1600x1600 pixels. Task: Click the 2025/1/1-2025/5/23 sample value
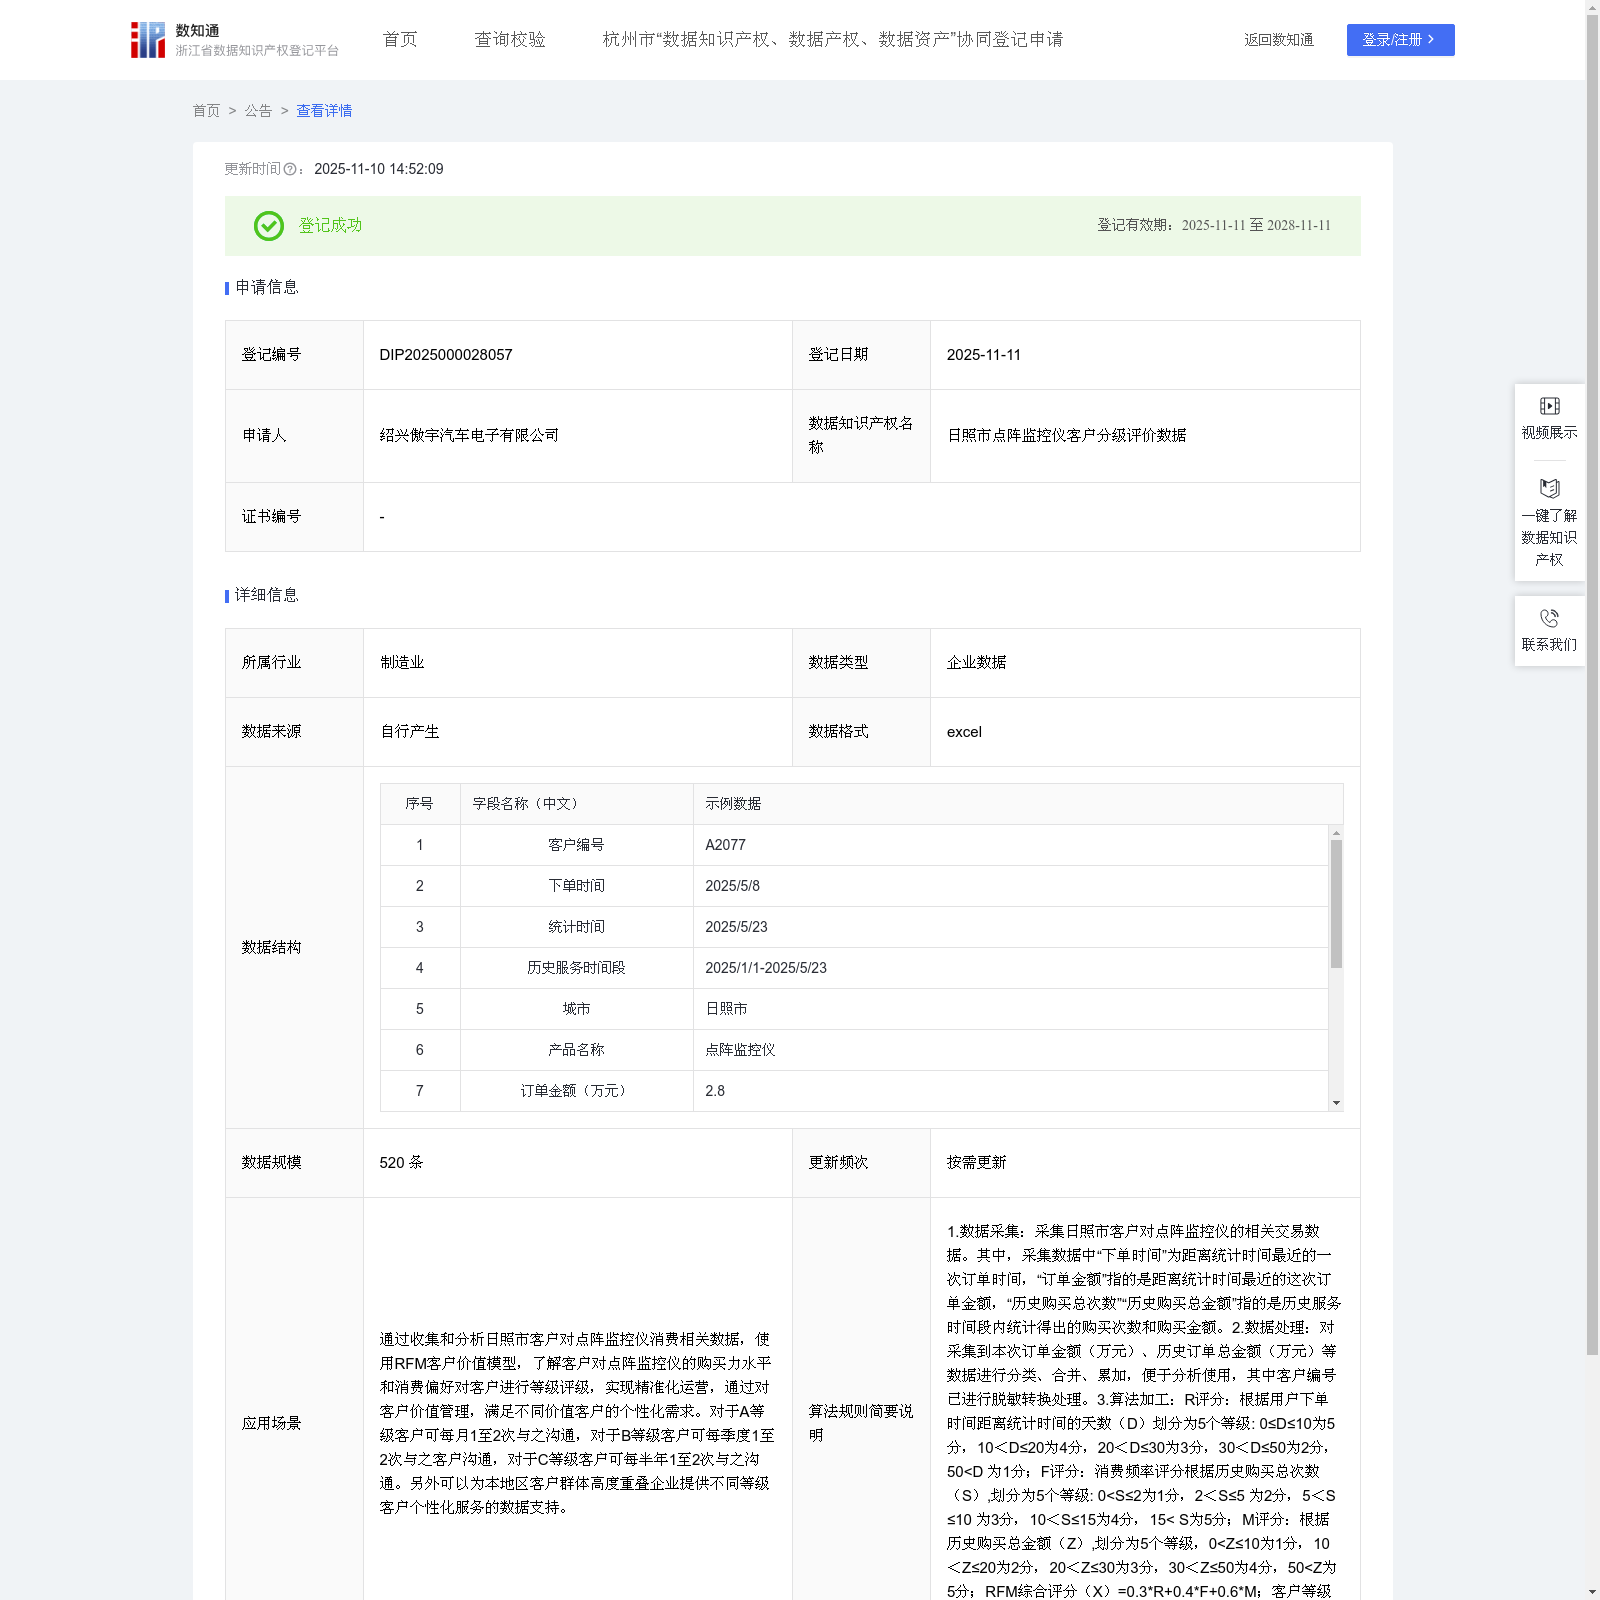pos(766,968)
